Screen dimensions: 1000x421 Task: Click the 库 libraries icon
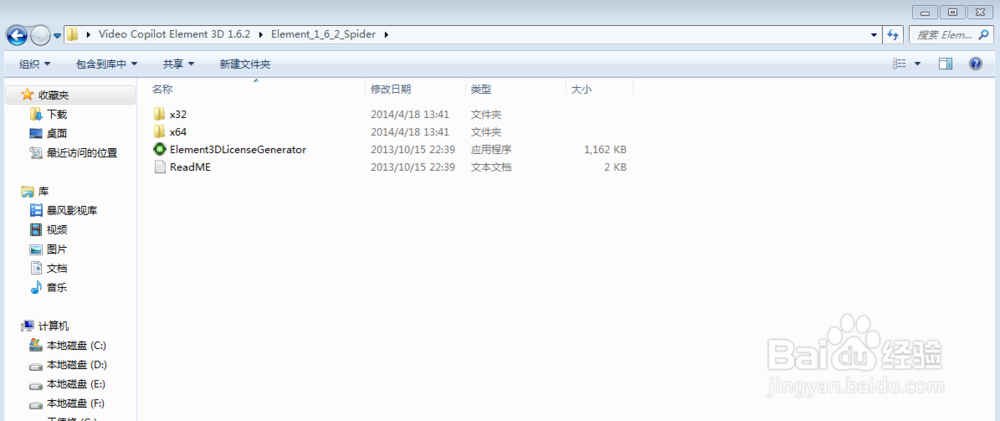click(x=27, y=191)
